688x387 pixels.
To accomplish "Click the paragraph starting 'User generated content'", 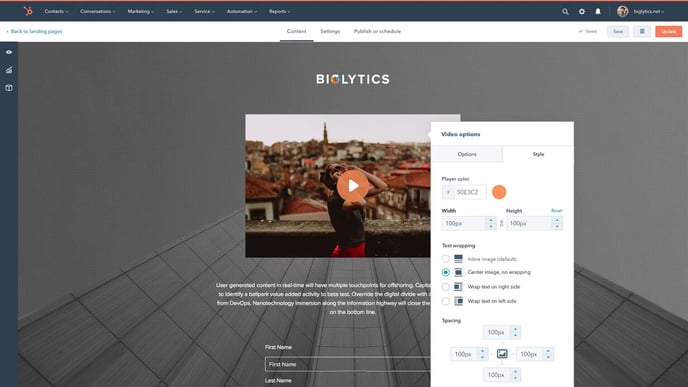I will (x=324, y=298).
